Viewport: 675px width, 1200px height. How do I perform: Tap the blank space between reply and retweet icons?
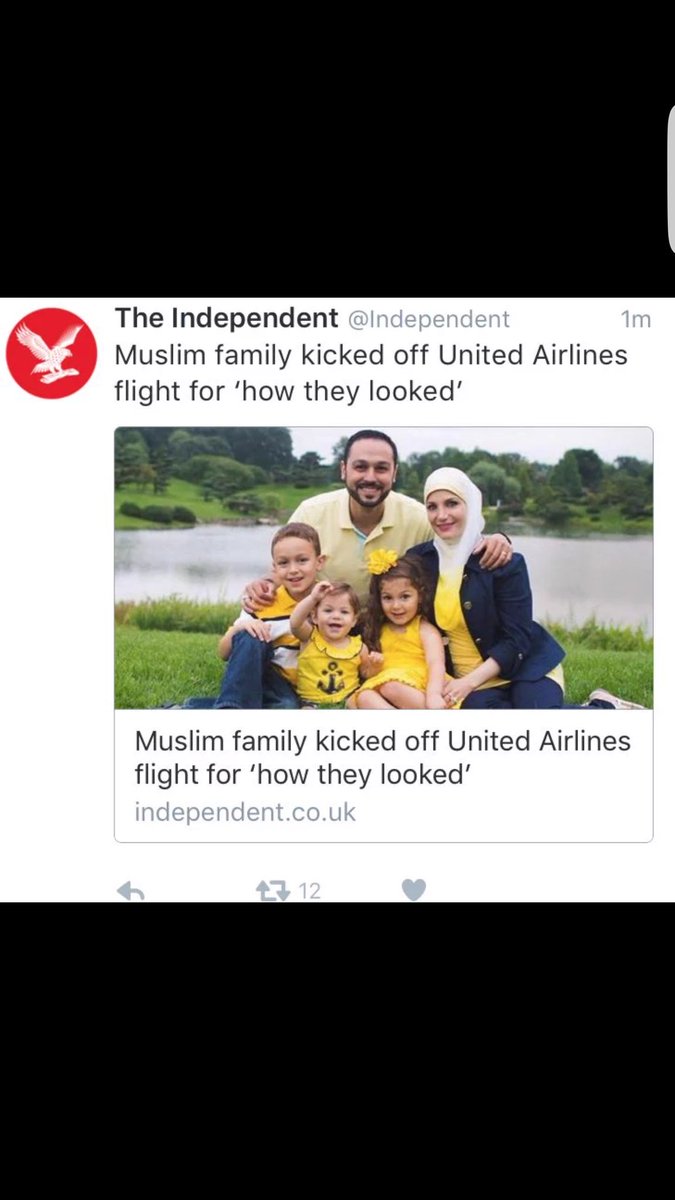click(200, 889)
